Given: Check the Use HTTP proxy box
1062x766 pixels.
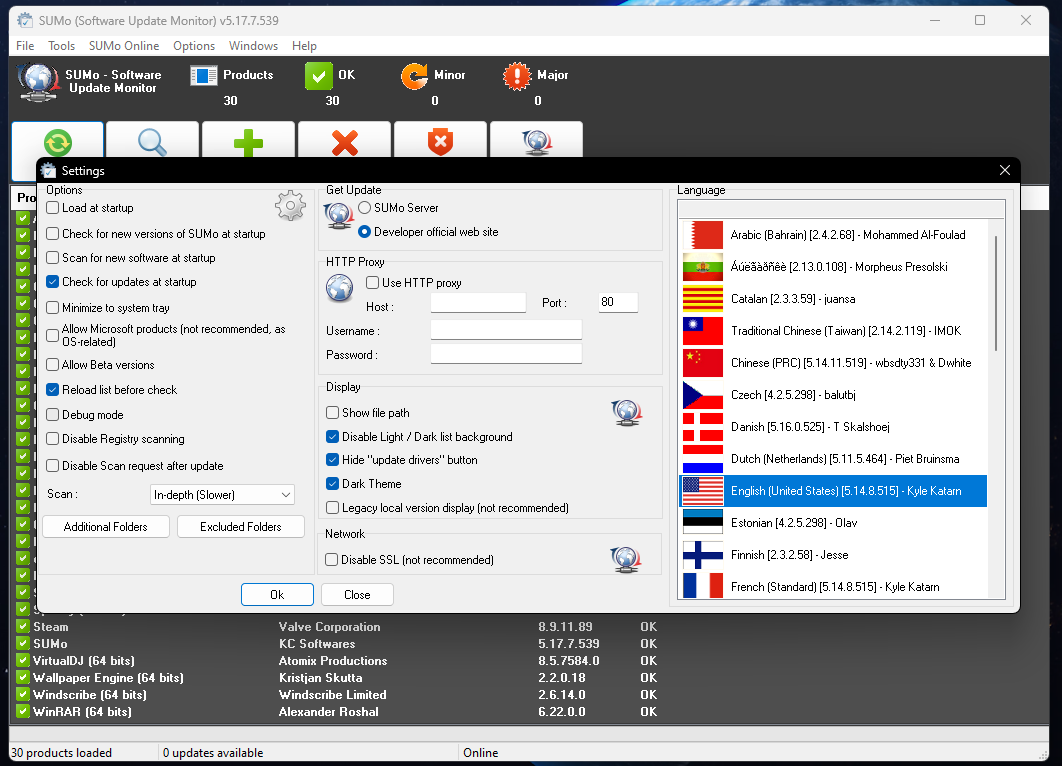Looking at the screenshot, I should pos(373,282).
